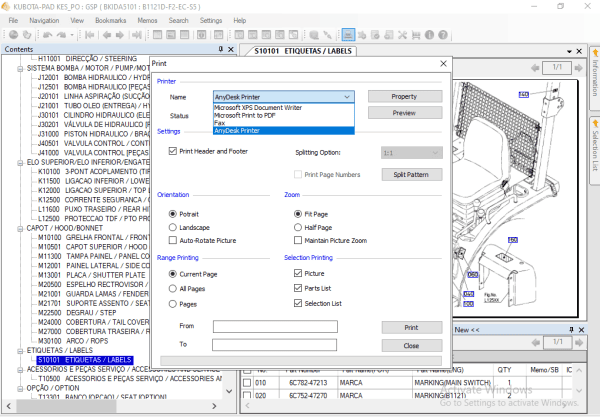Click the round information toolbar icon
Screen dimensions: 600x417
pos(429,35)
